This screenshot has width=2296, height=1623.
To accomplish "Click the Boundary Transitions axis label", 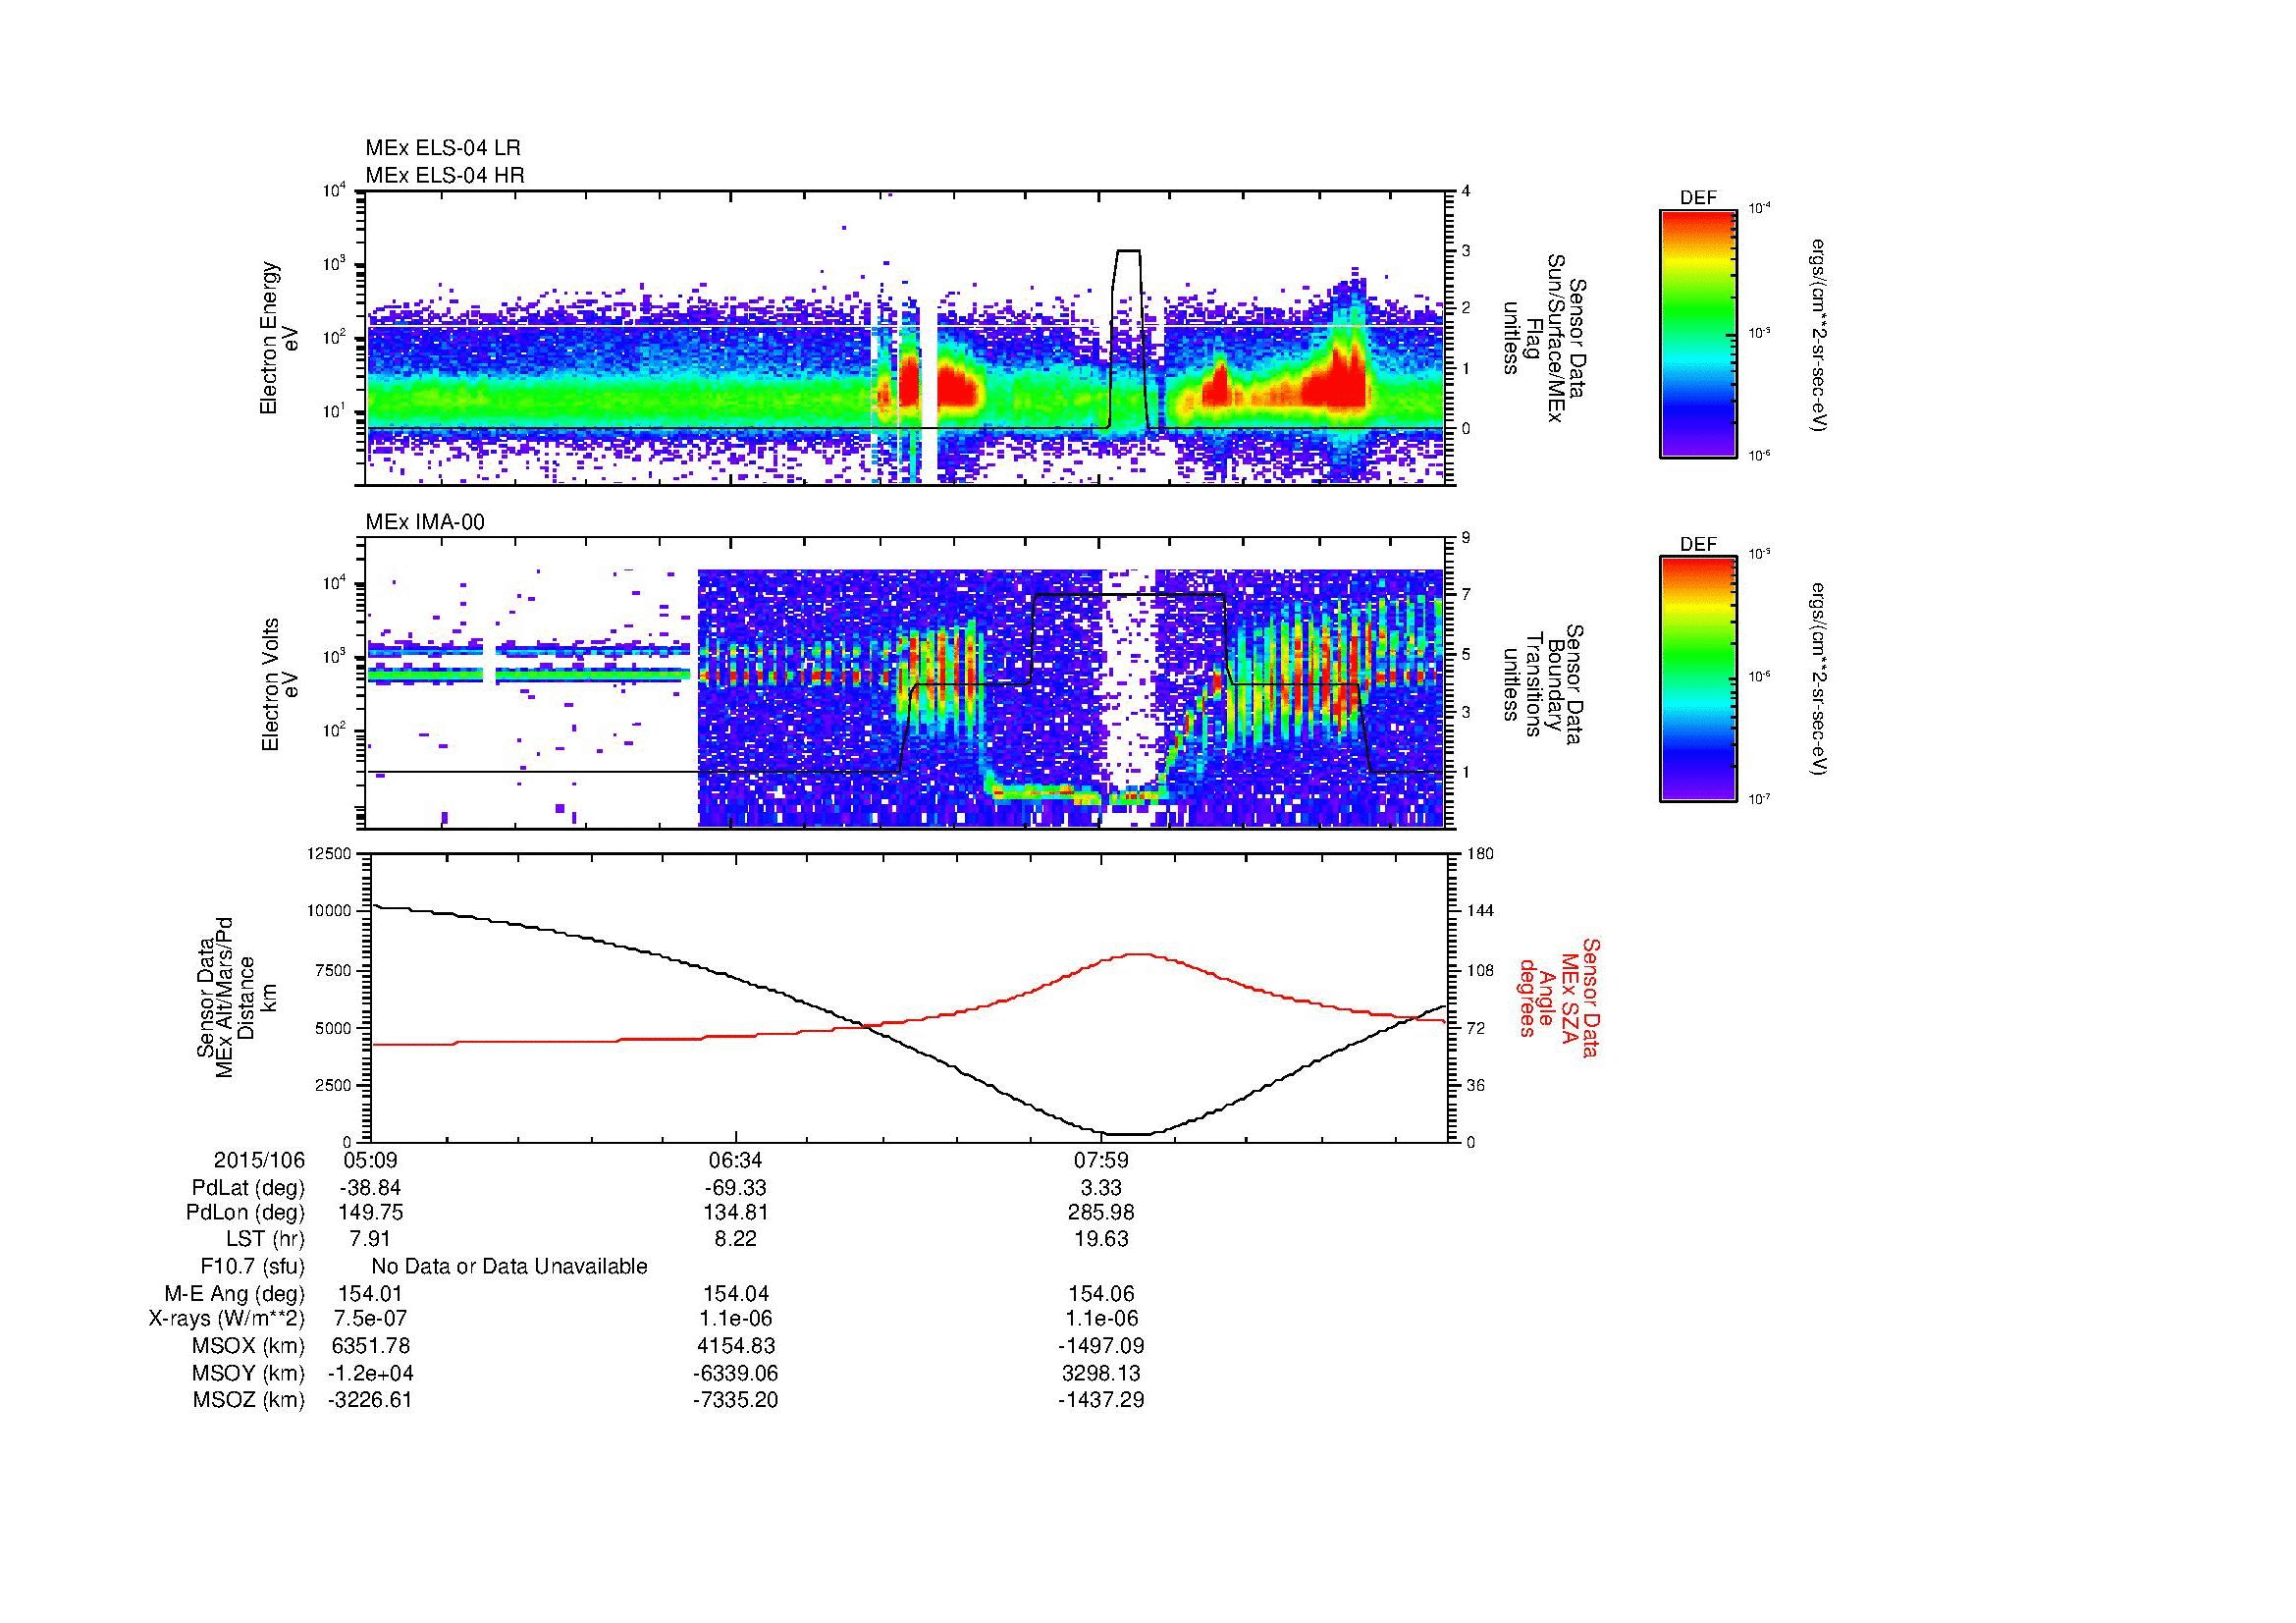I will (x=1543, y=684).
